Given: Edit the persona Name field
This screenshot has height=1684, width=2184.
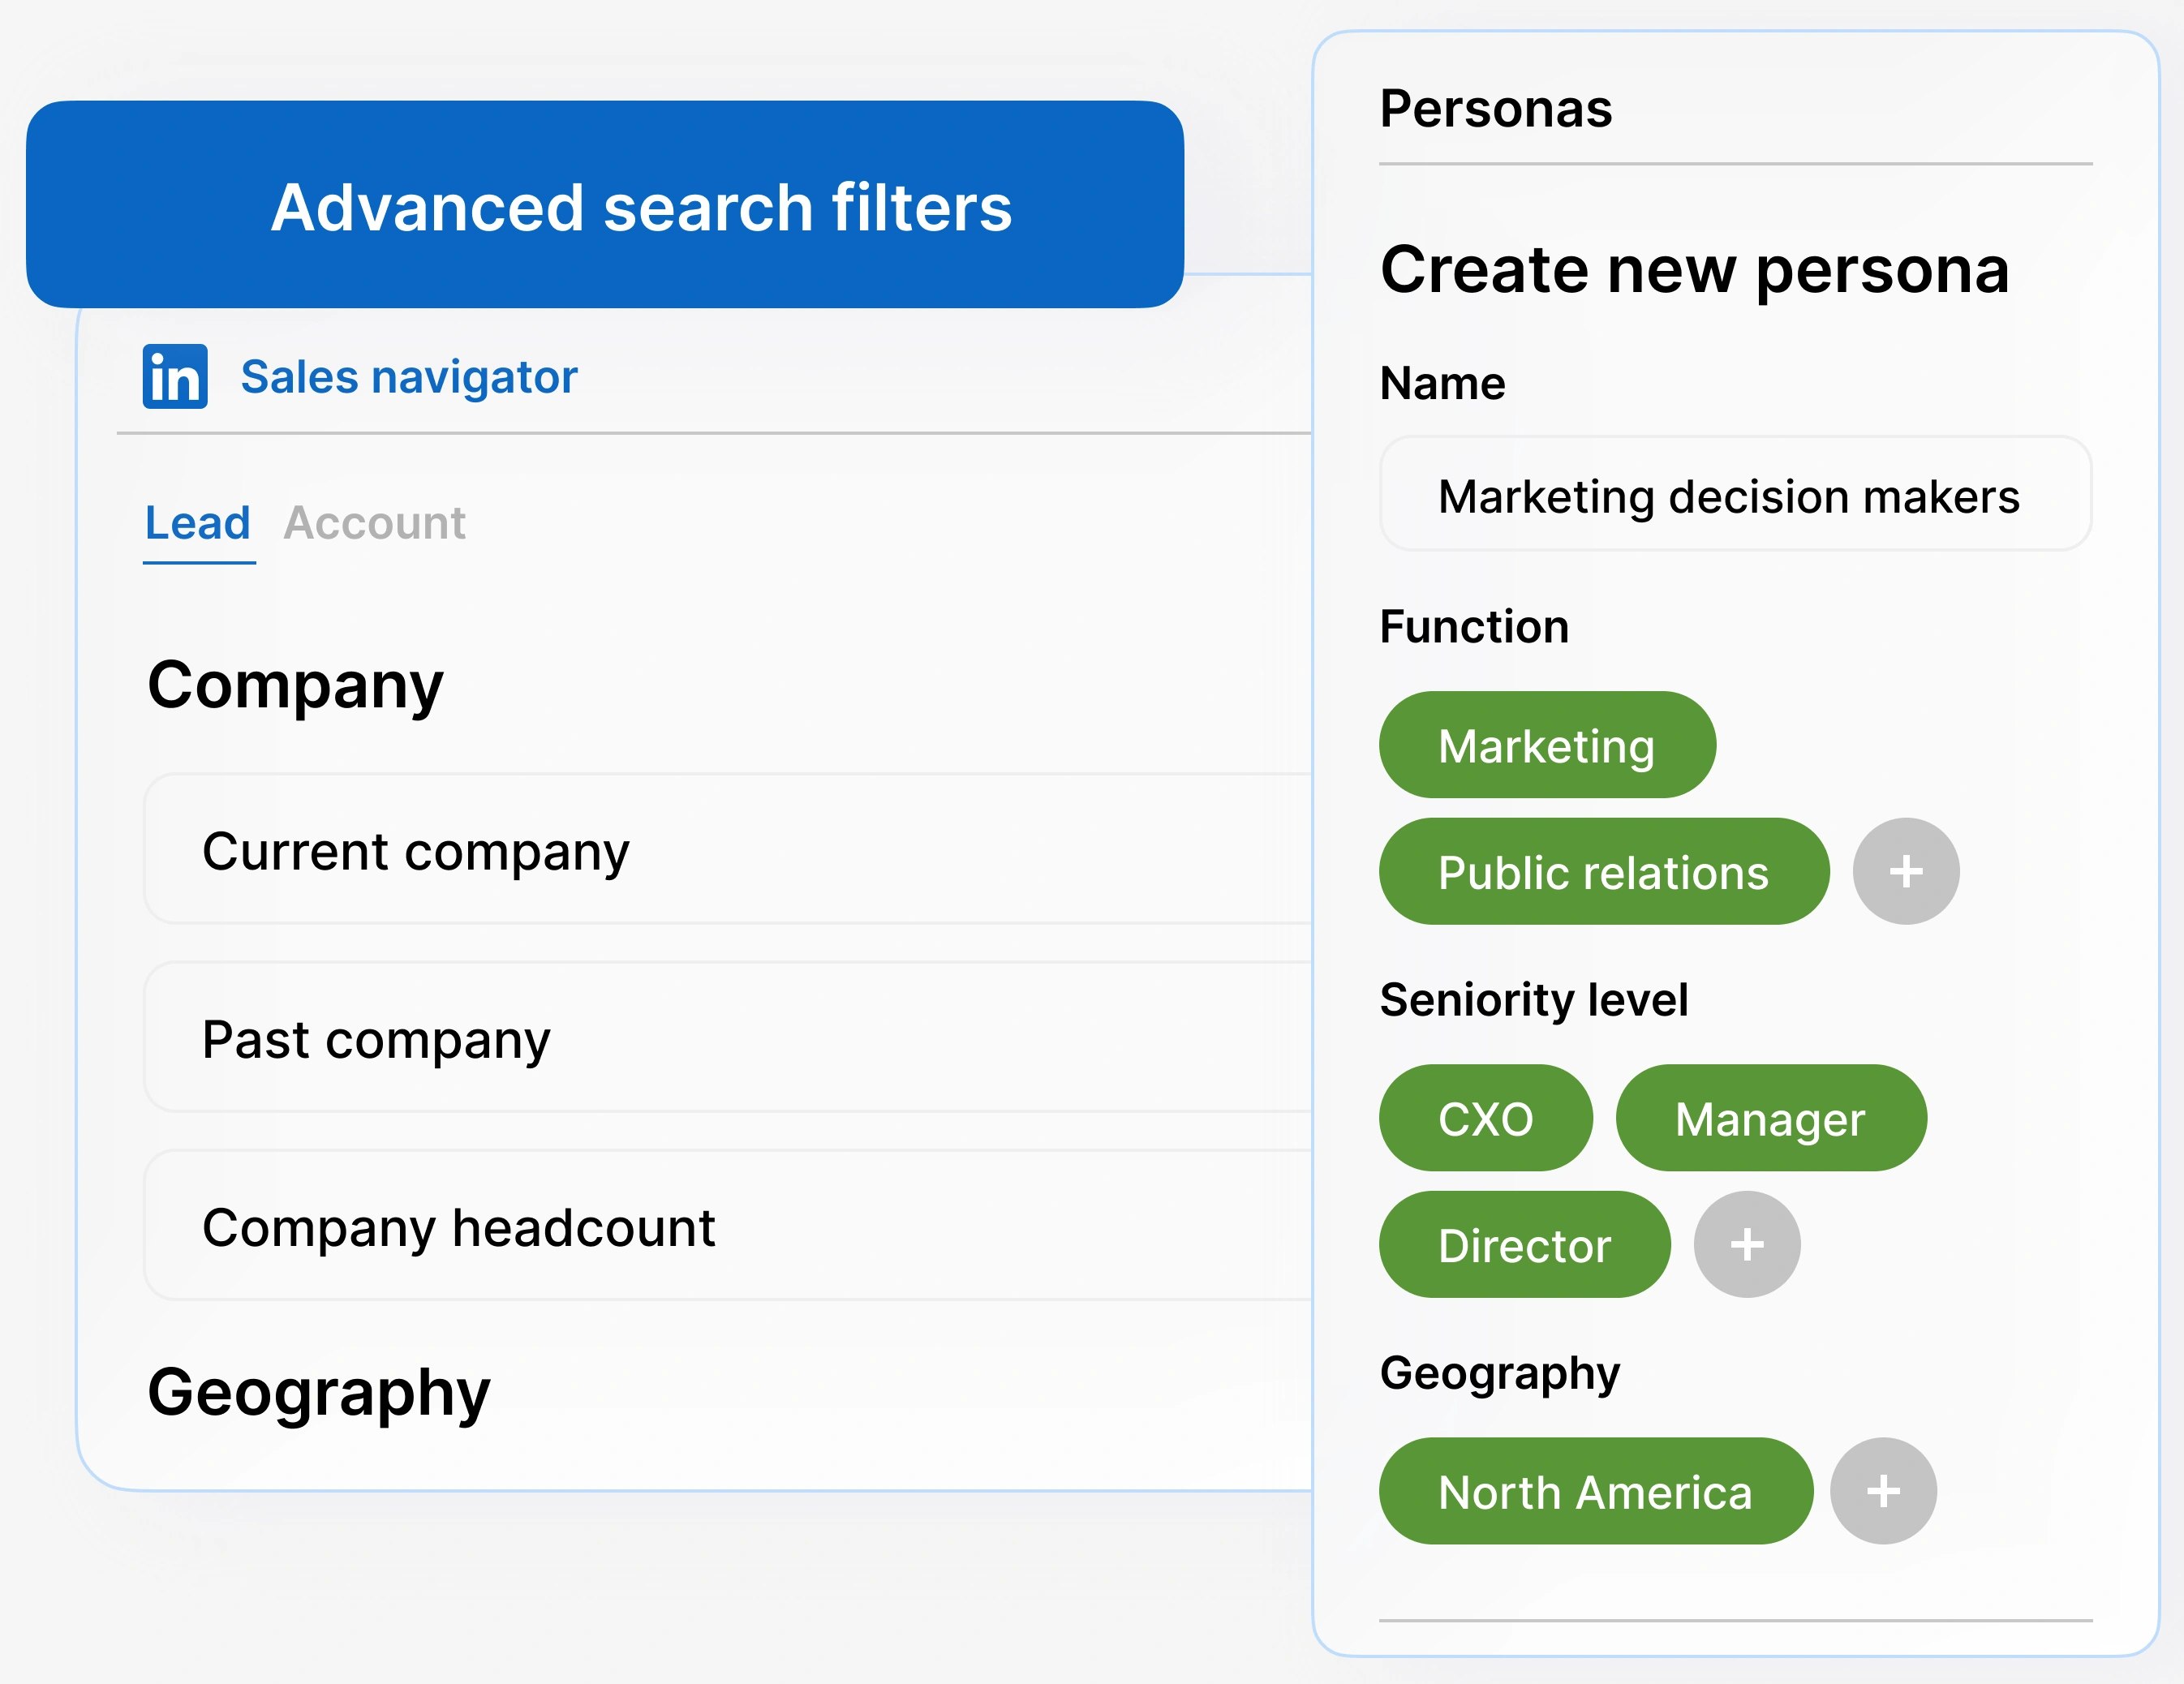Looking at the screenshot, I should tap(1734, 495).
